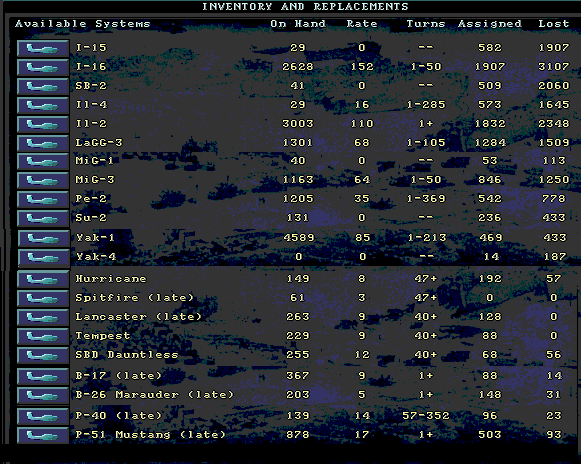Click the On Hand column header
Screen dimensions: 581x464
(x=298, y=24)
